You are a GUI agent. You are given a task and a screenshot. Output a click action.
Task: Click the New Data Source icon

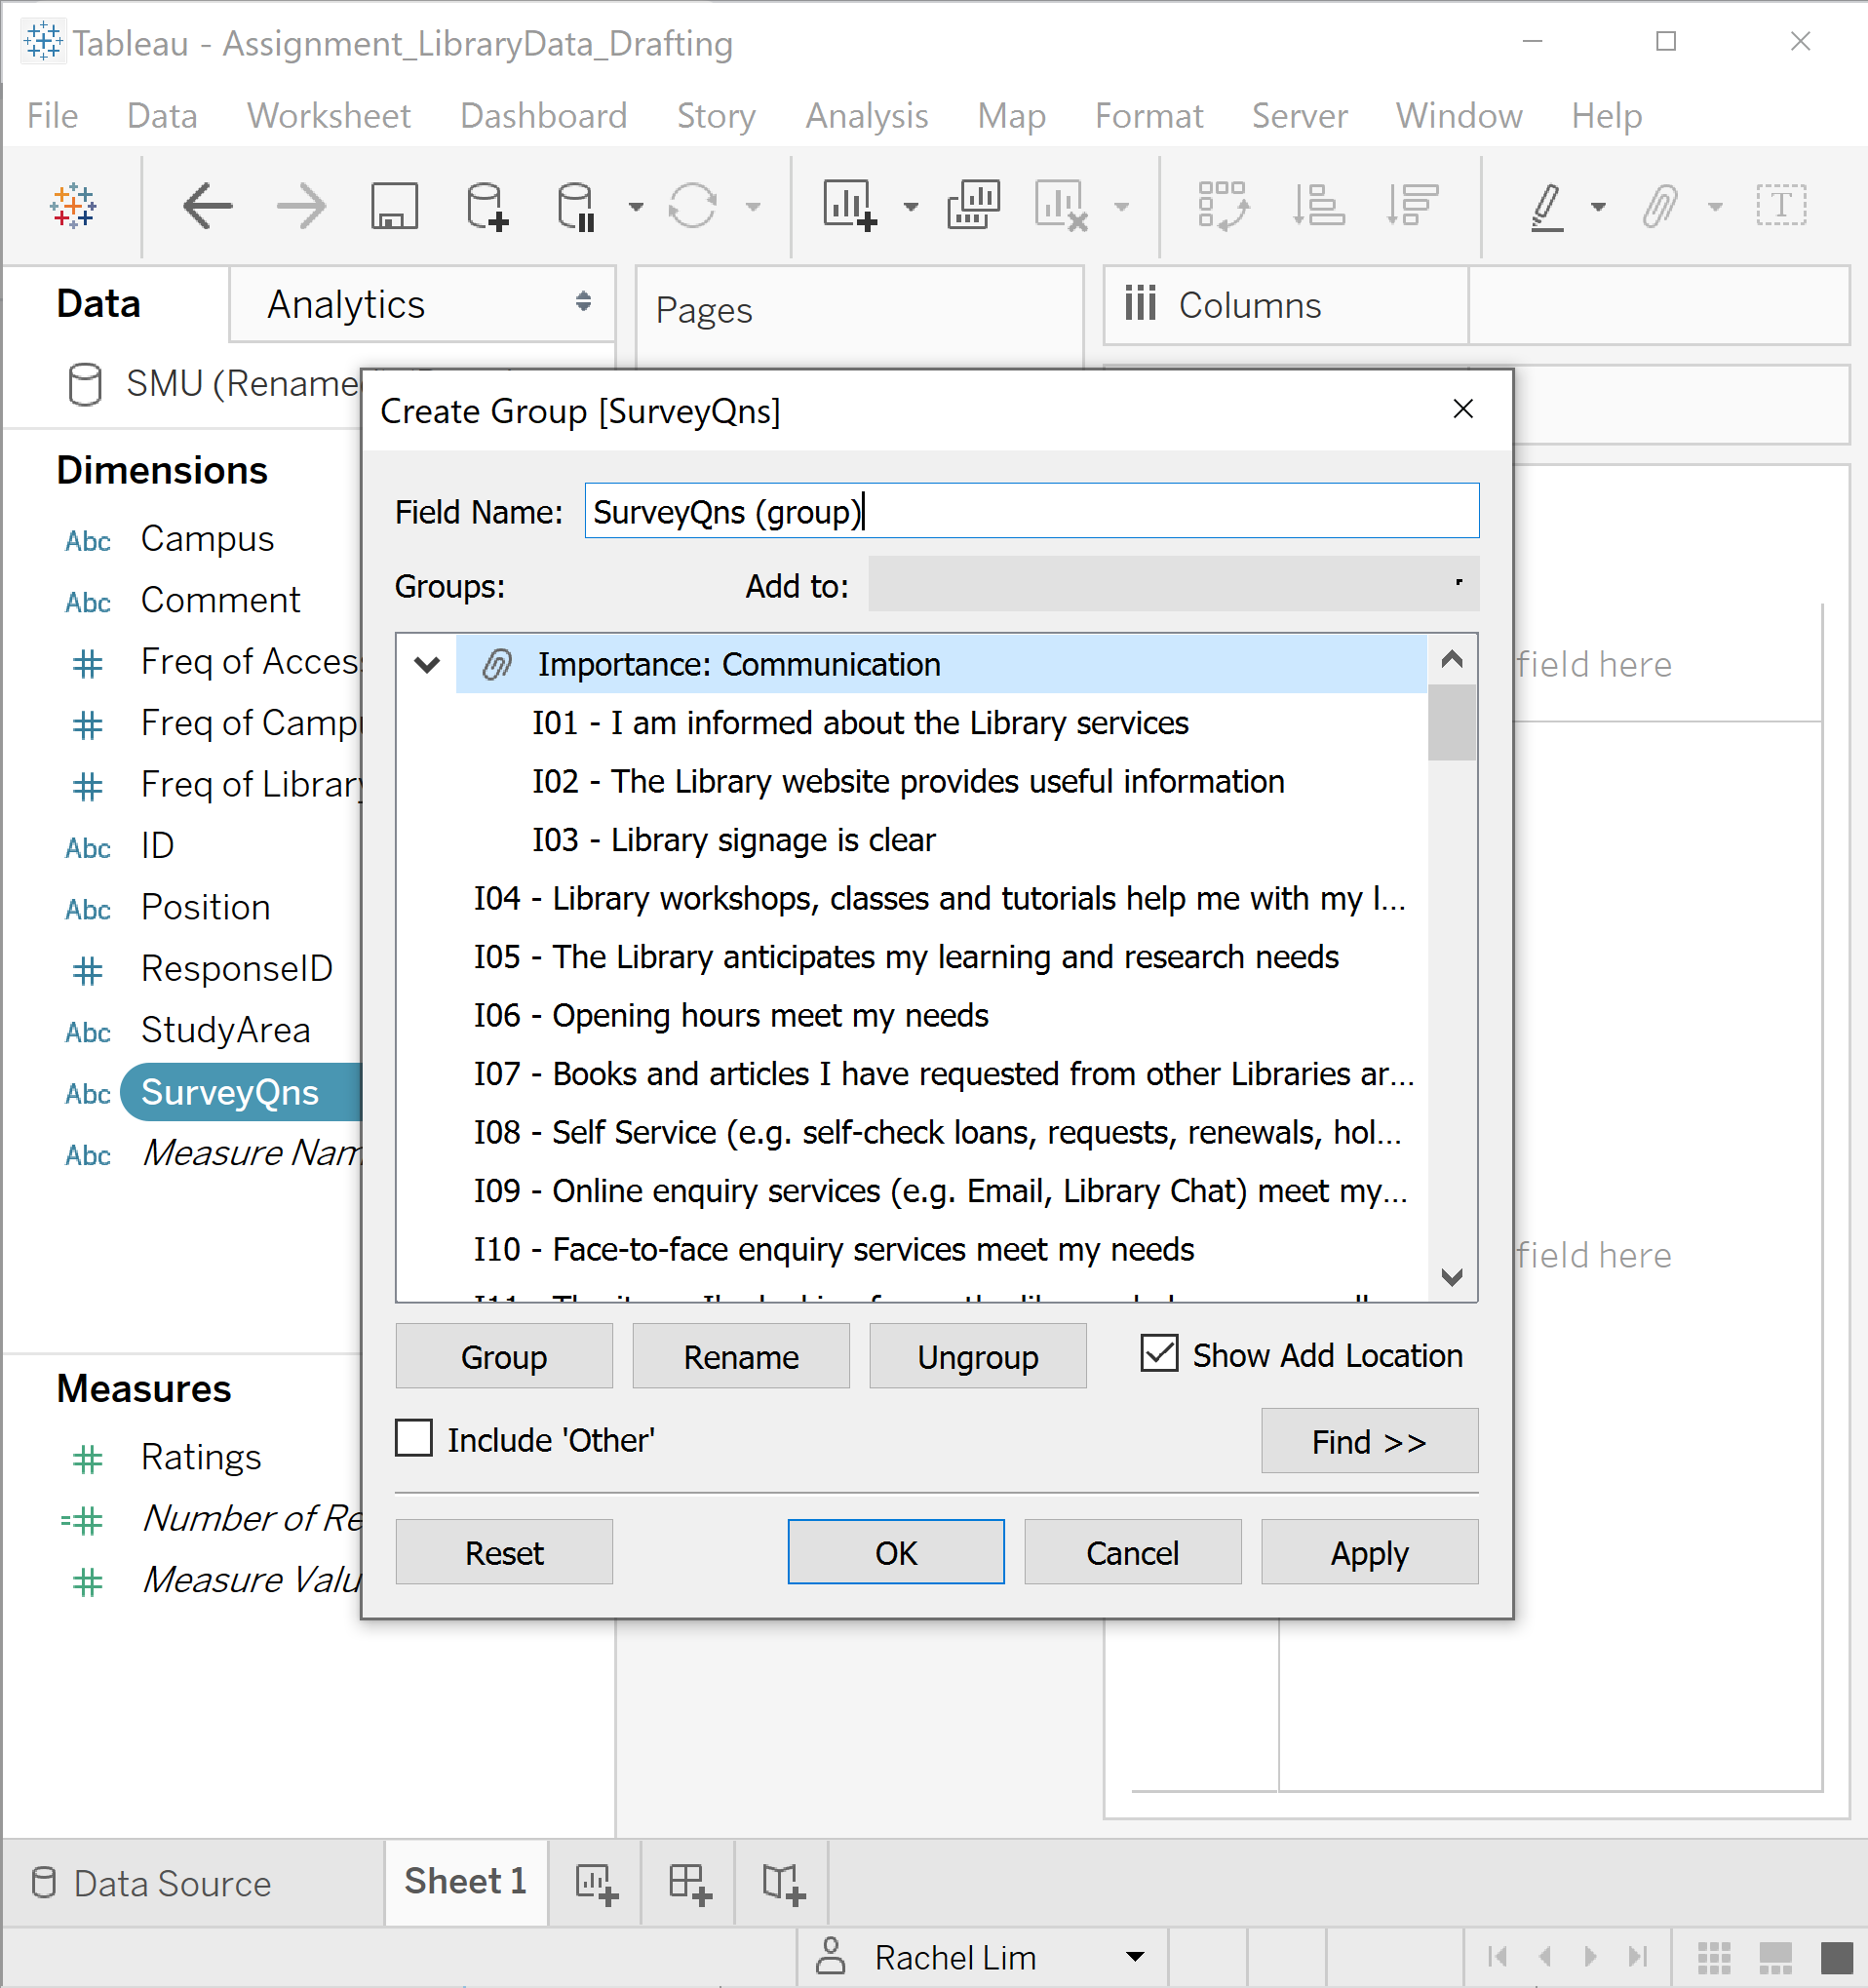[487, 207]
